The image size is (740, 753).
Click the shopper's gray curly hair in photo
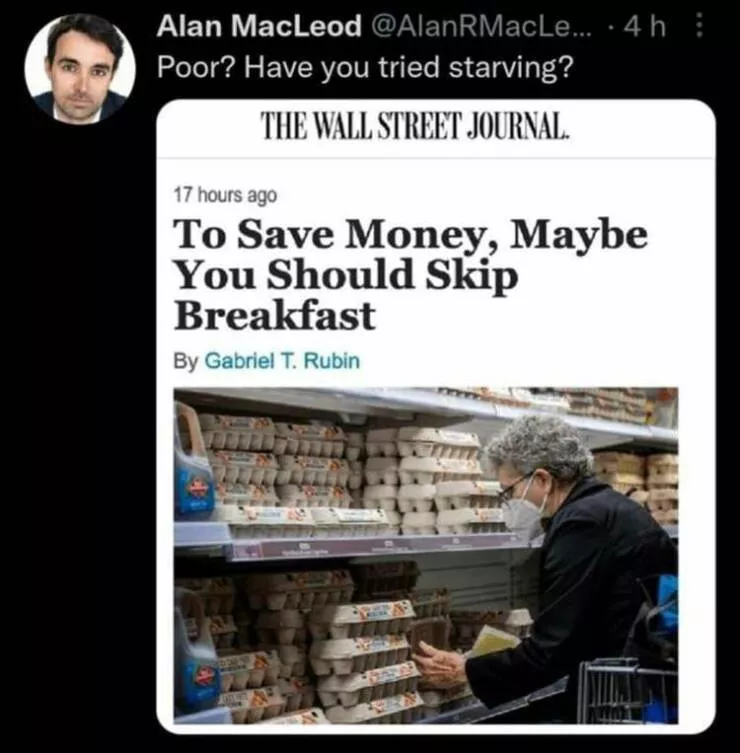540,446
